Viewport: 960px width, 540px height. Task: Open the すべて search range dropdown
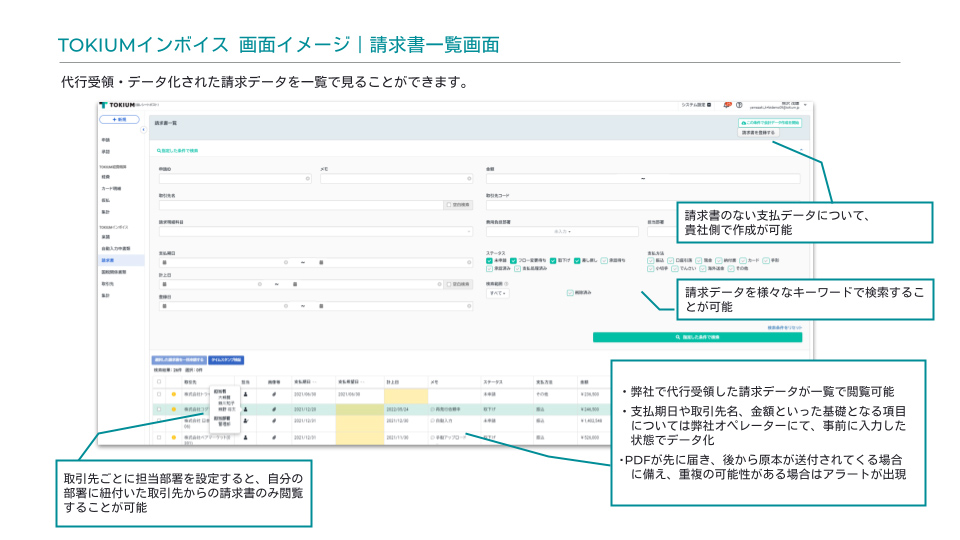[x=497, y=293]
